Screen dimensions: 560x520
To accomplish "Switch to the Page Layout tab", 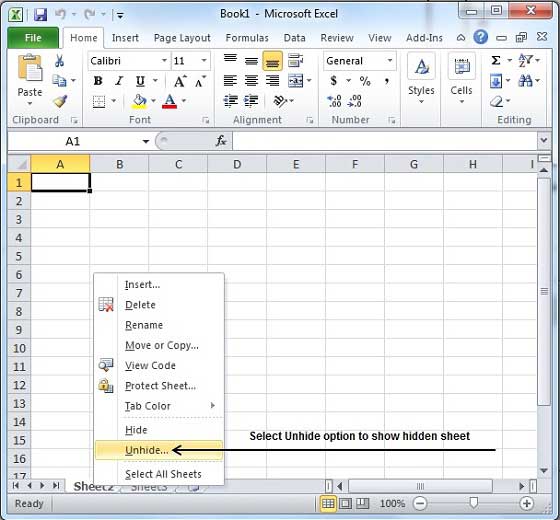I will point(182,38).
